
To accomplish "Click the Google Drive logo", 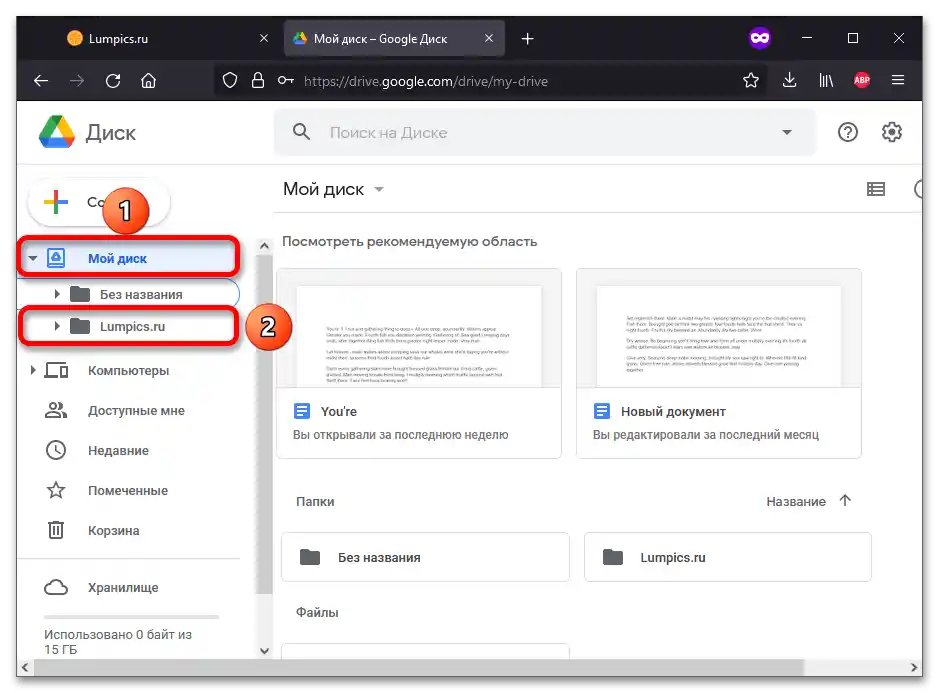I will [57, 132].
